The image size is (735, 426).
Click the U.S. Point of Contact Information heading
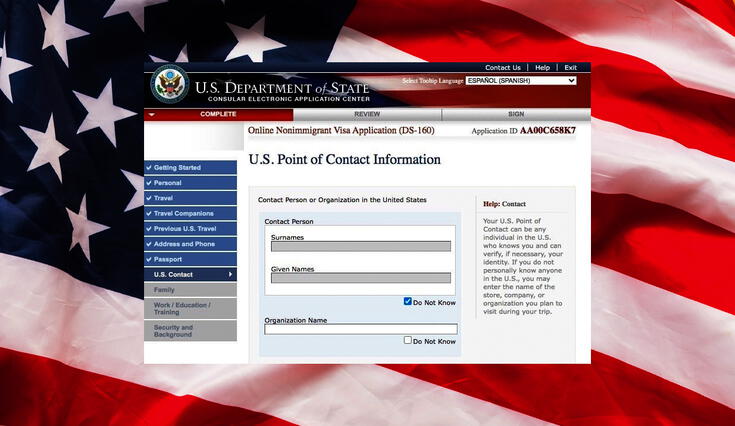(345, 159)
